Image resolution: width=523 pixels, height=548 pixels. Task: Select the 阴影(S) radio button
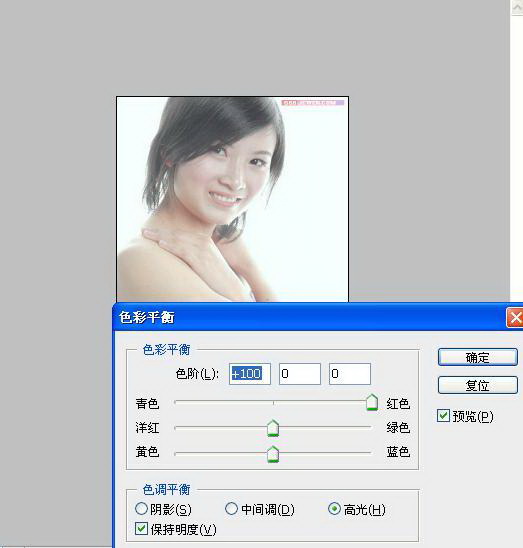(141, 509)
